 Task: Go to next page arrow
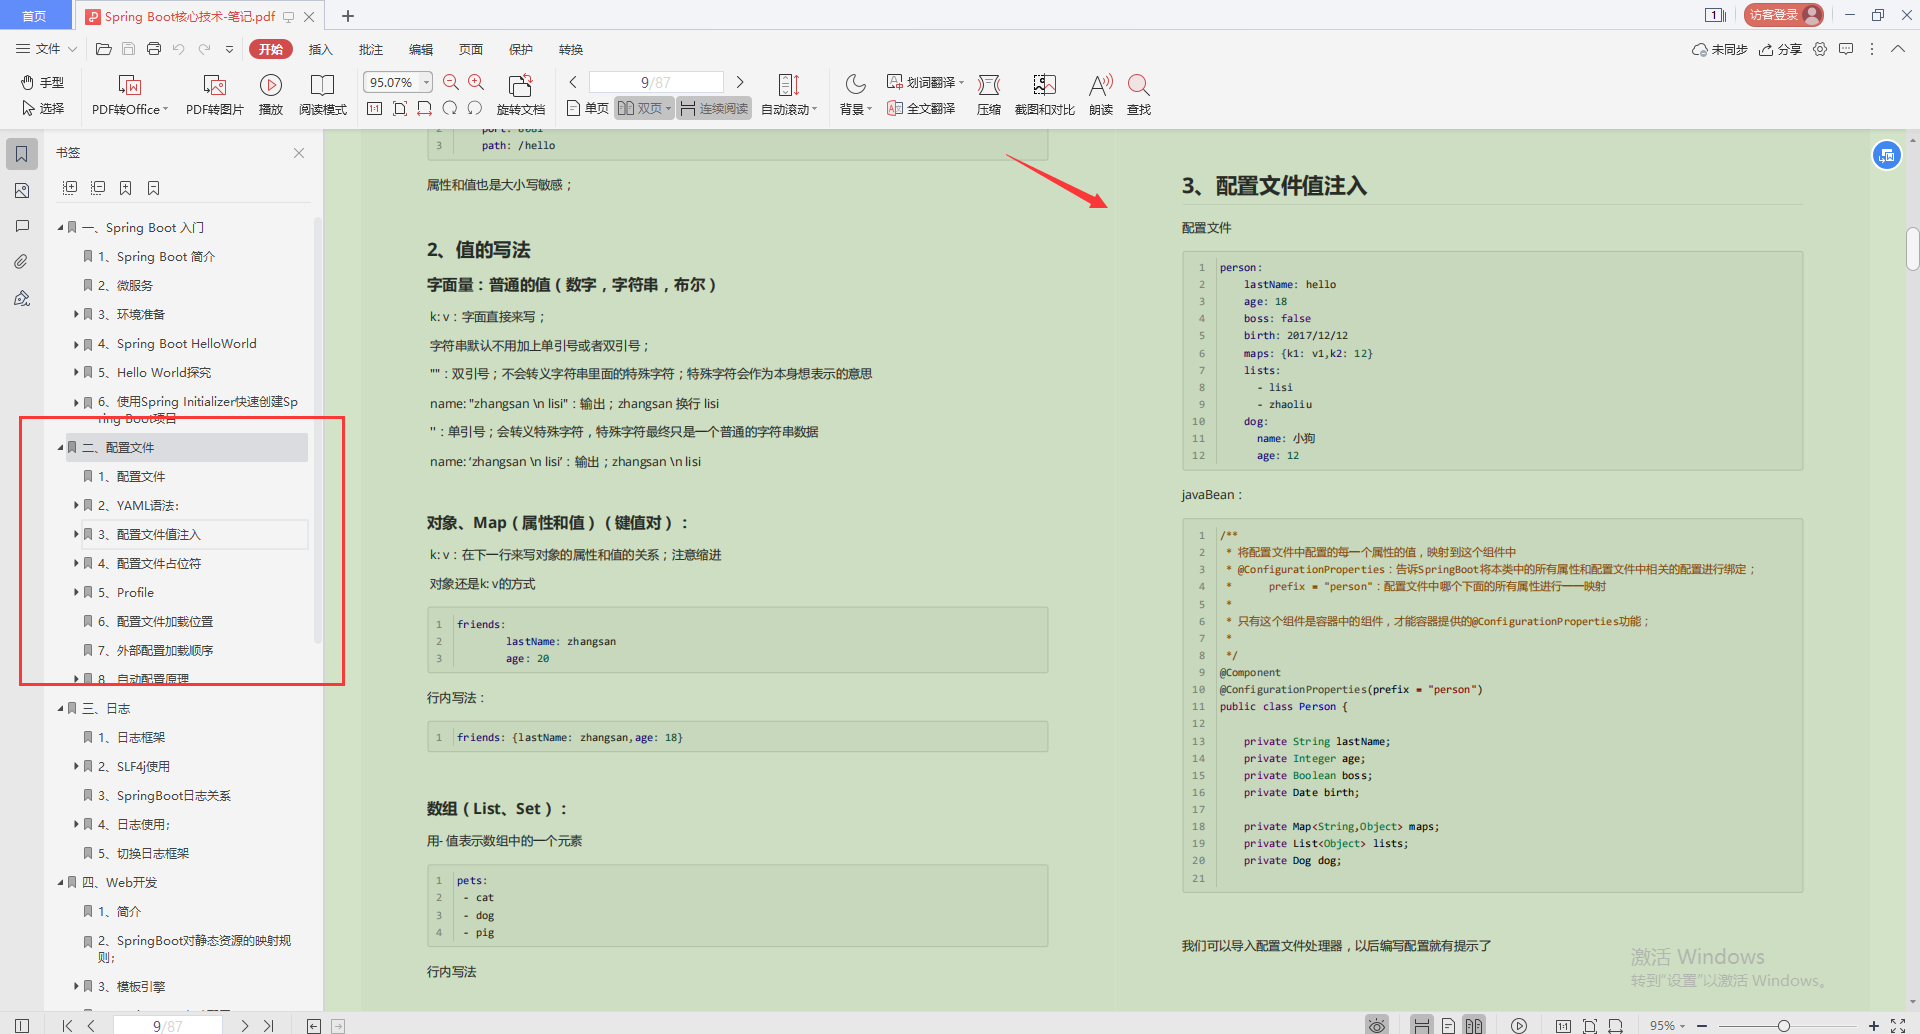(x=740, y=82)
